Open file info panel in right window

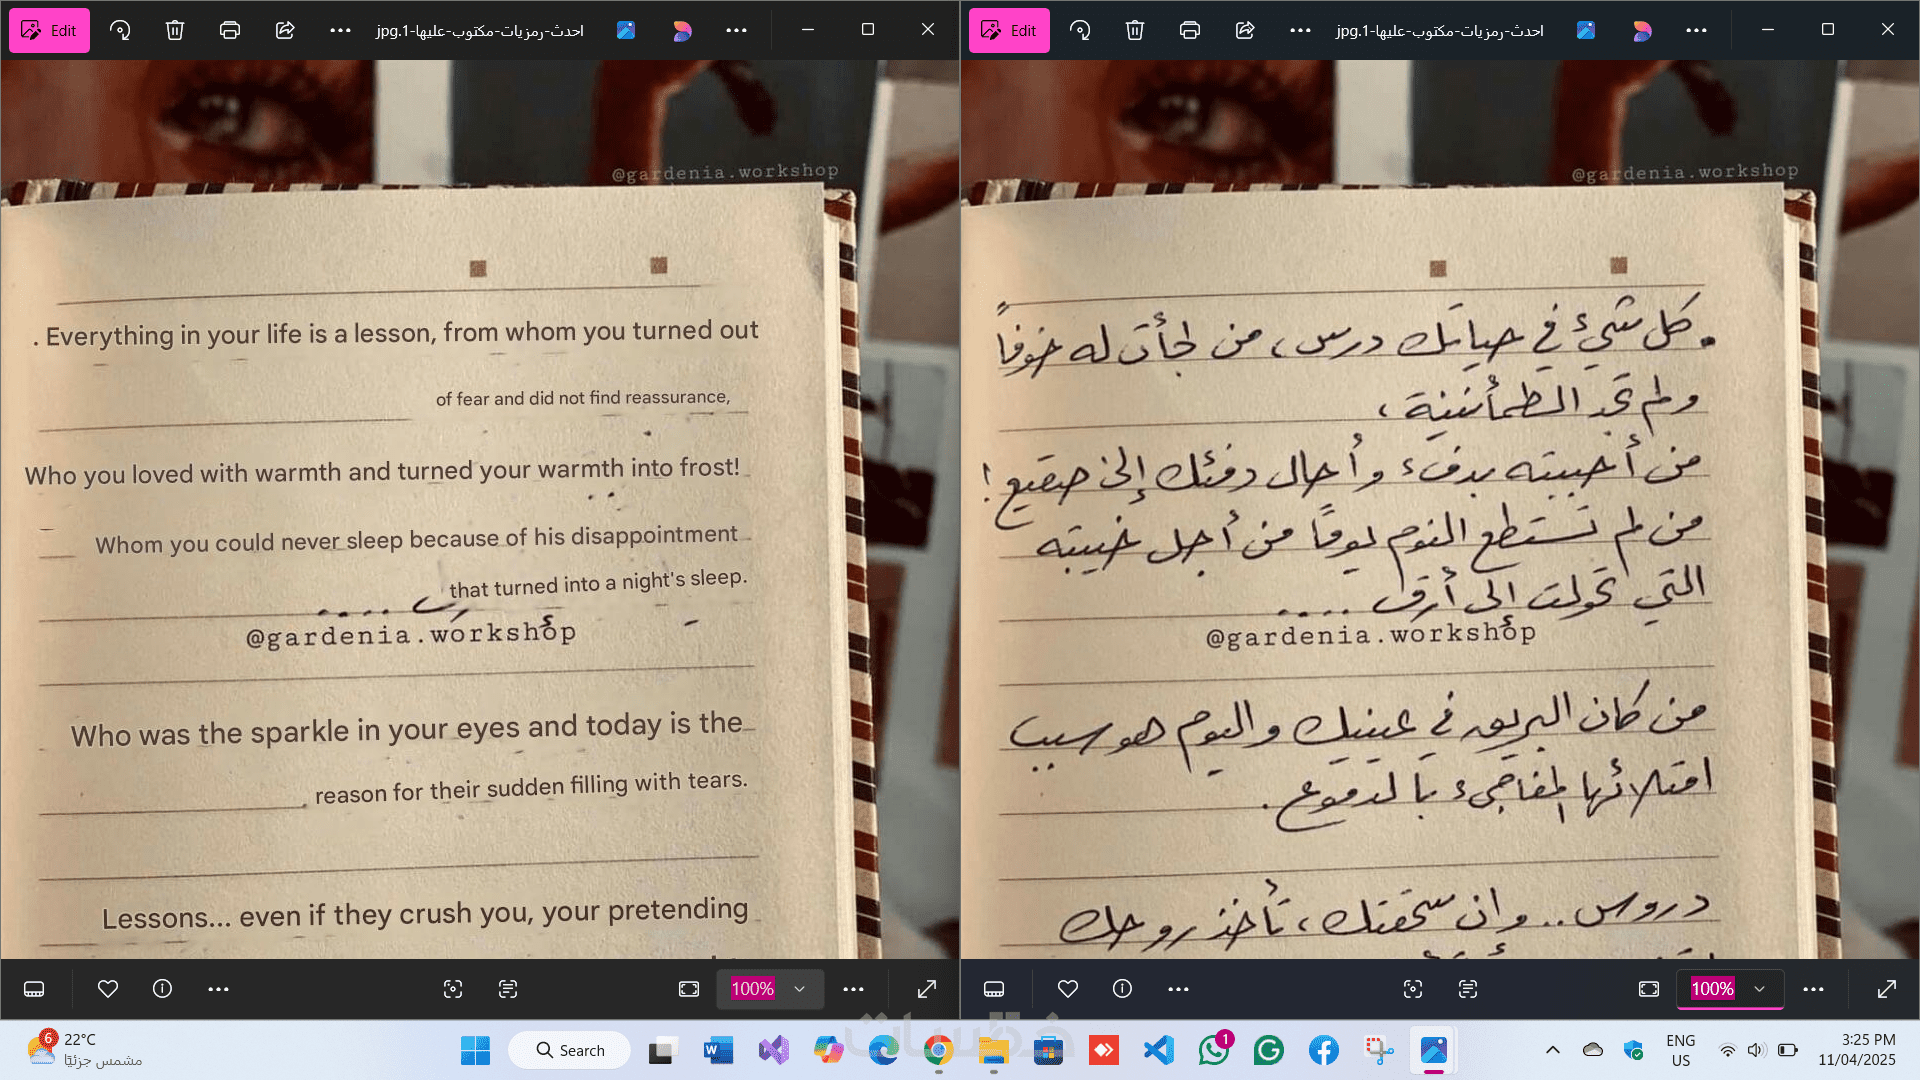1122,989
